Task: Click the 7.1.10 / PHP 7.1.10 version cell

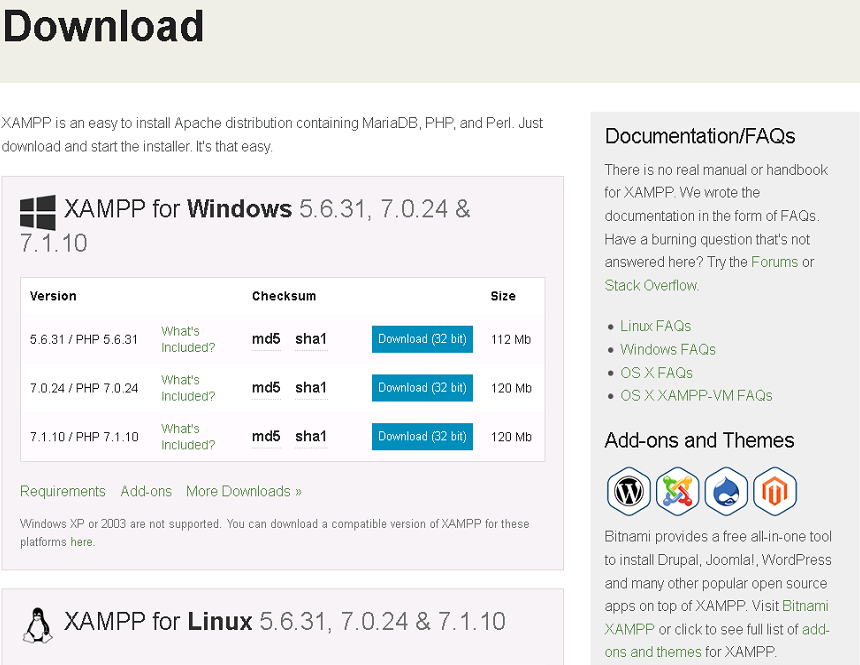Action: click(x=84, y=437)
